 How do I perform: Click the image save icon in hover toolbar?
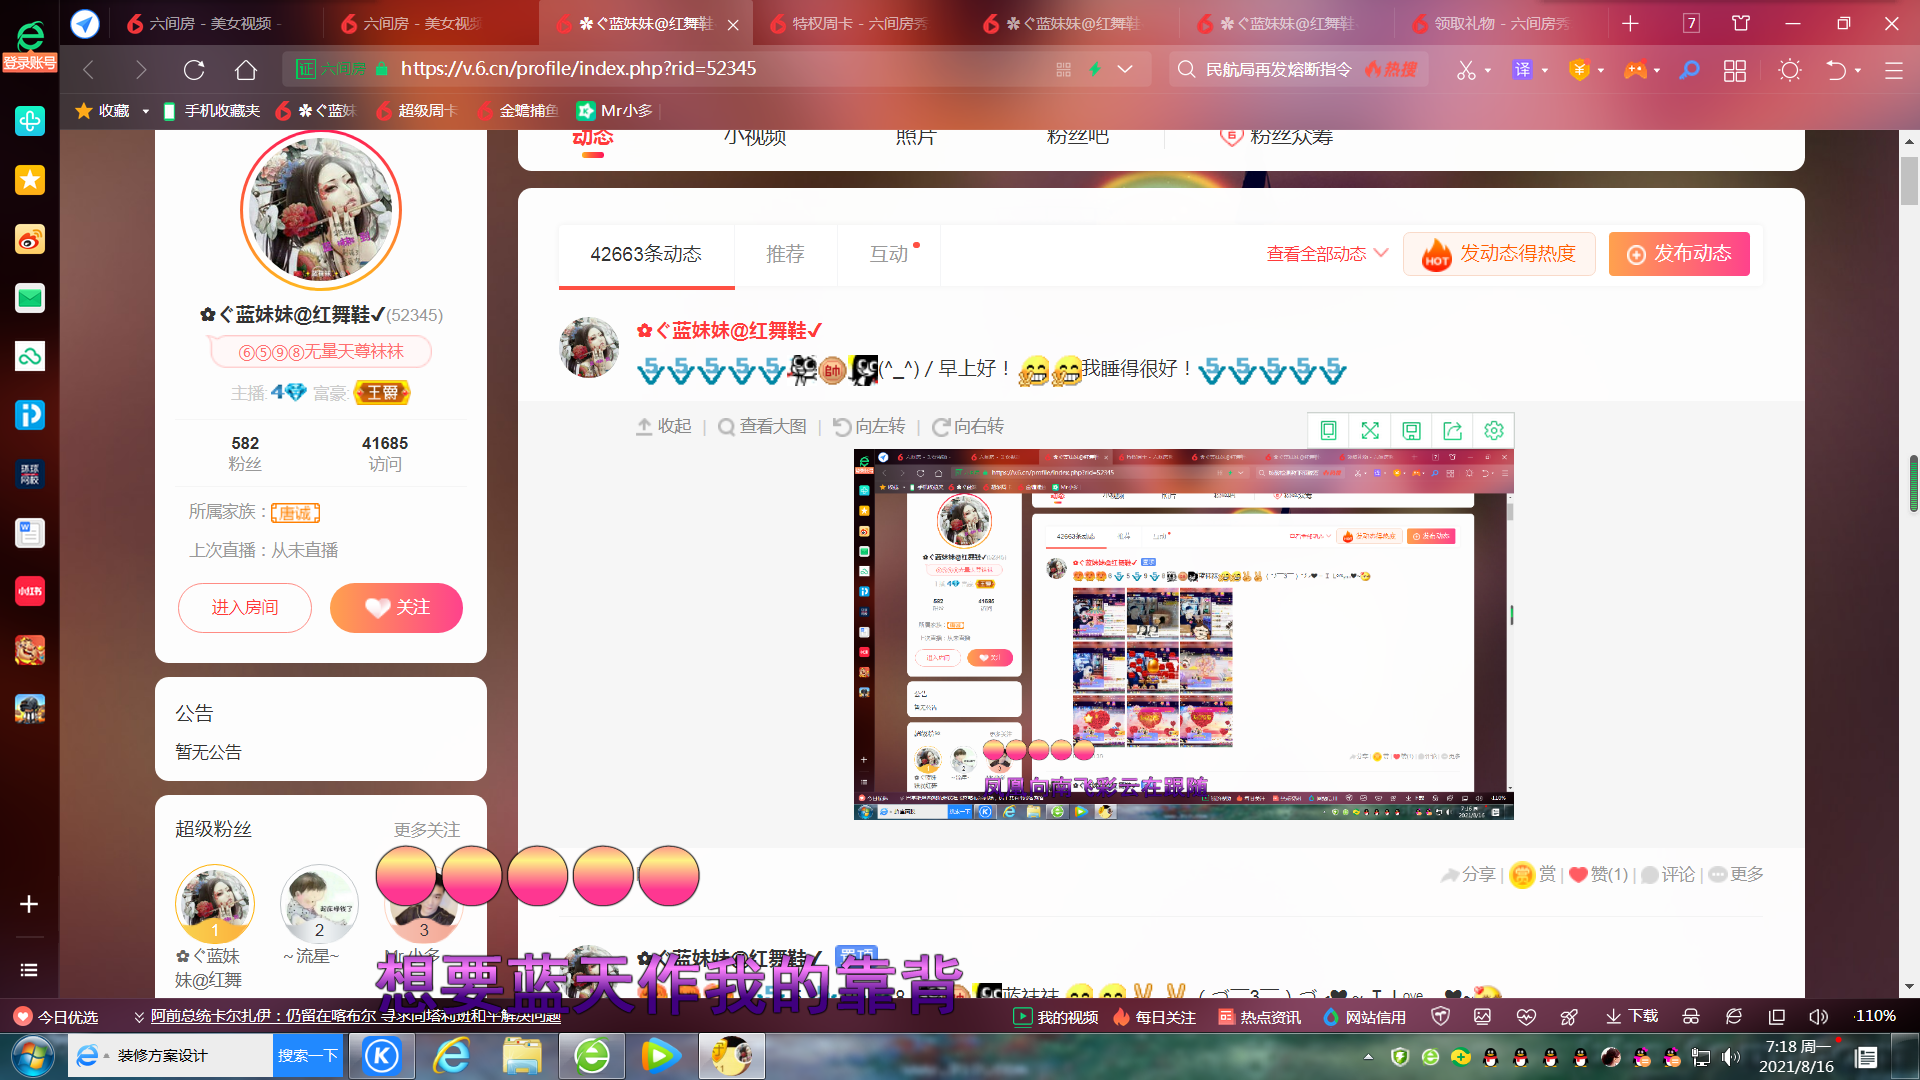coord(1411,430)
